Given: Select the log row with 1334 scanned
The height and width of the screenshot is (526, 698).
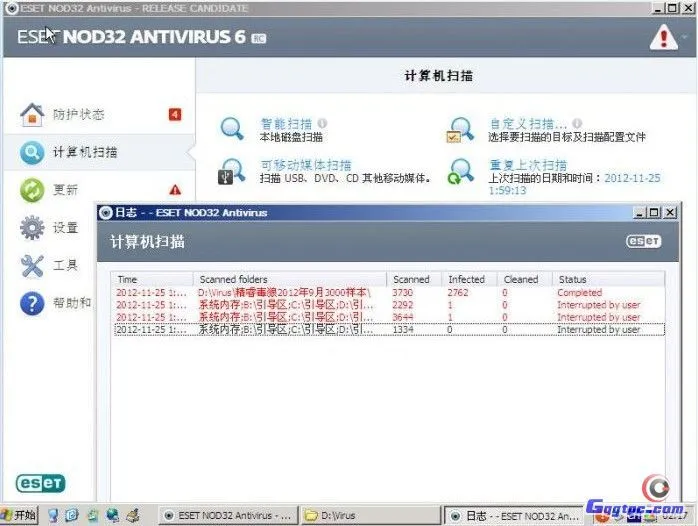Looking at the screenshot, I should (389, 330).
